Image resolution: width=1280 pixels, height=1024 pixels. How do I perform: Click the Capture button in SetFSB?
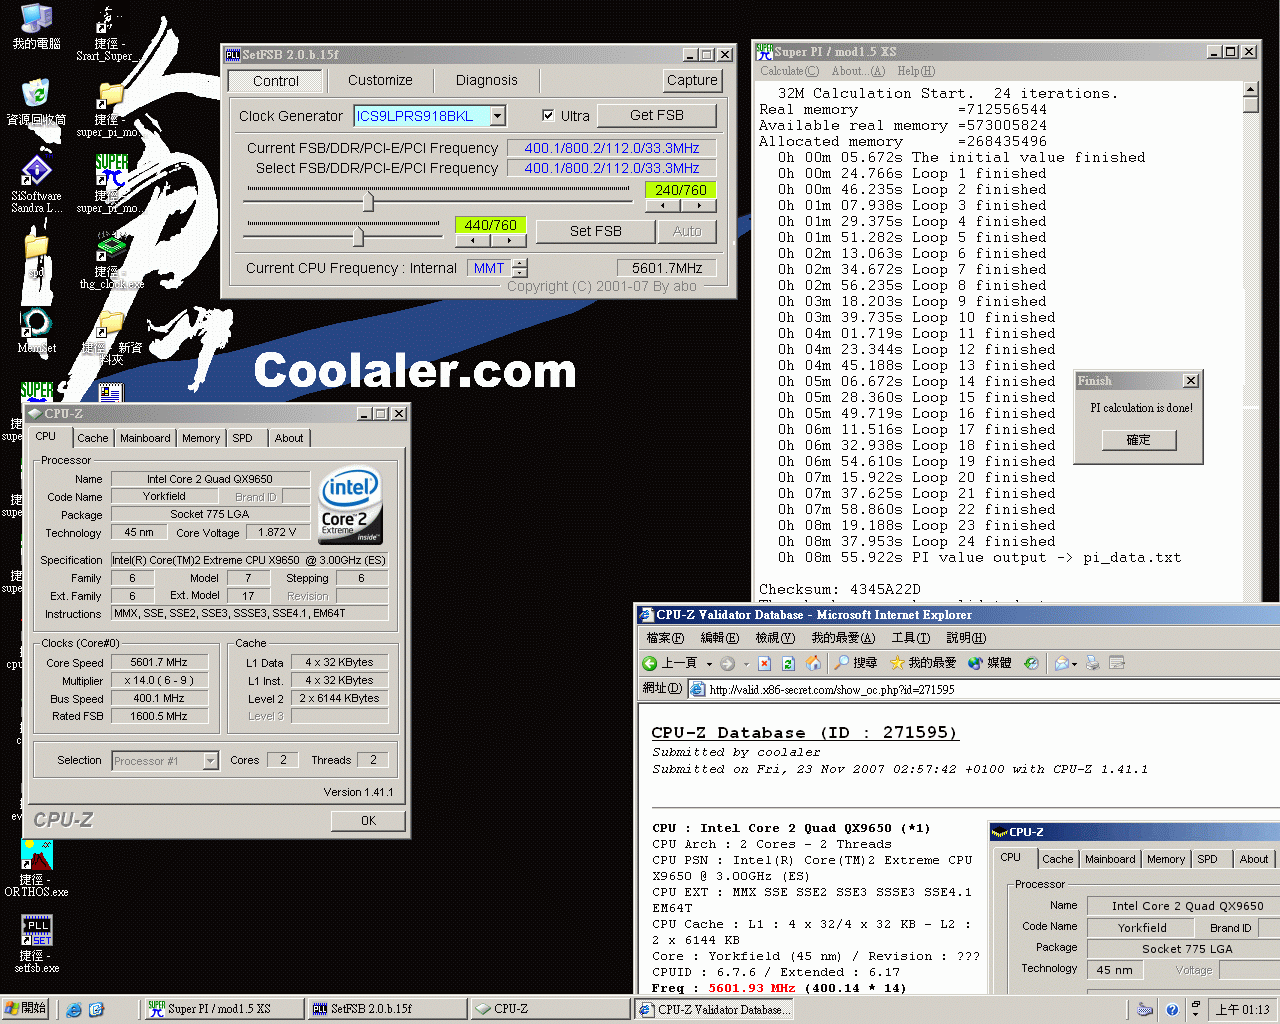(692, 80)
